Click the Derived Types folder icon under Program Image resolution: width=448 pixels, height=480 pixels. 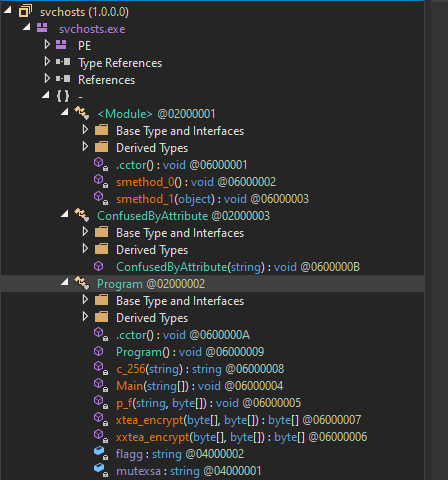(101, 317)
